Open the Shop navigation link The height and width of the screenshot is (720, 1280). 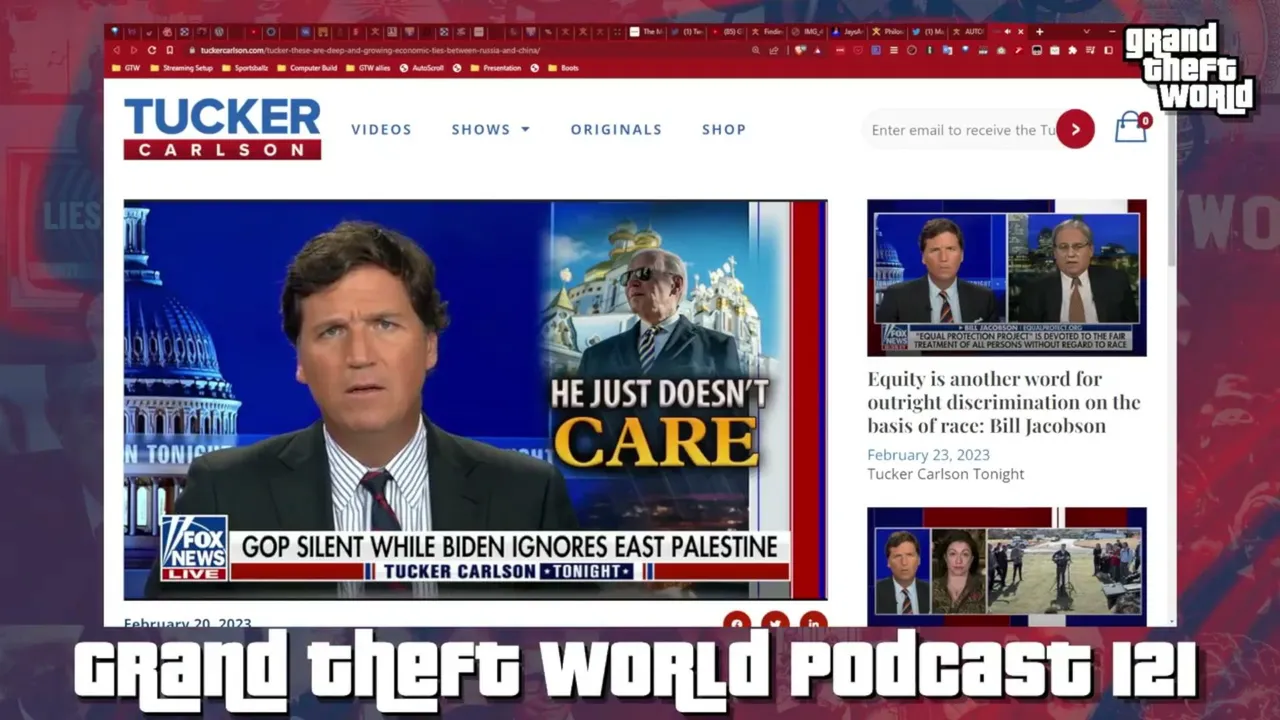click(724, 129)
